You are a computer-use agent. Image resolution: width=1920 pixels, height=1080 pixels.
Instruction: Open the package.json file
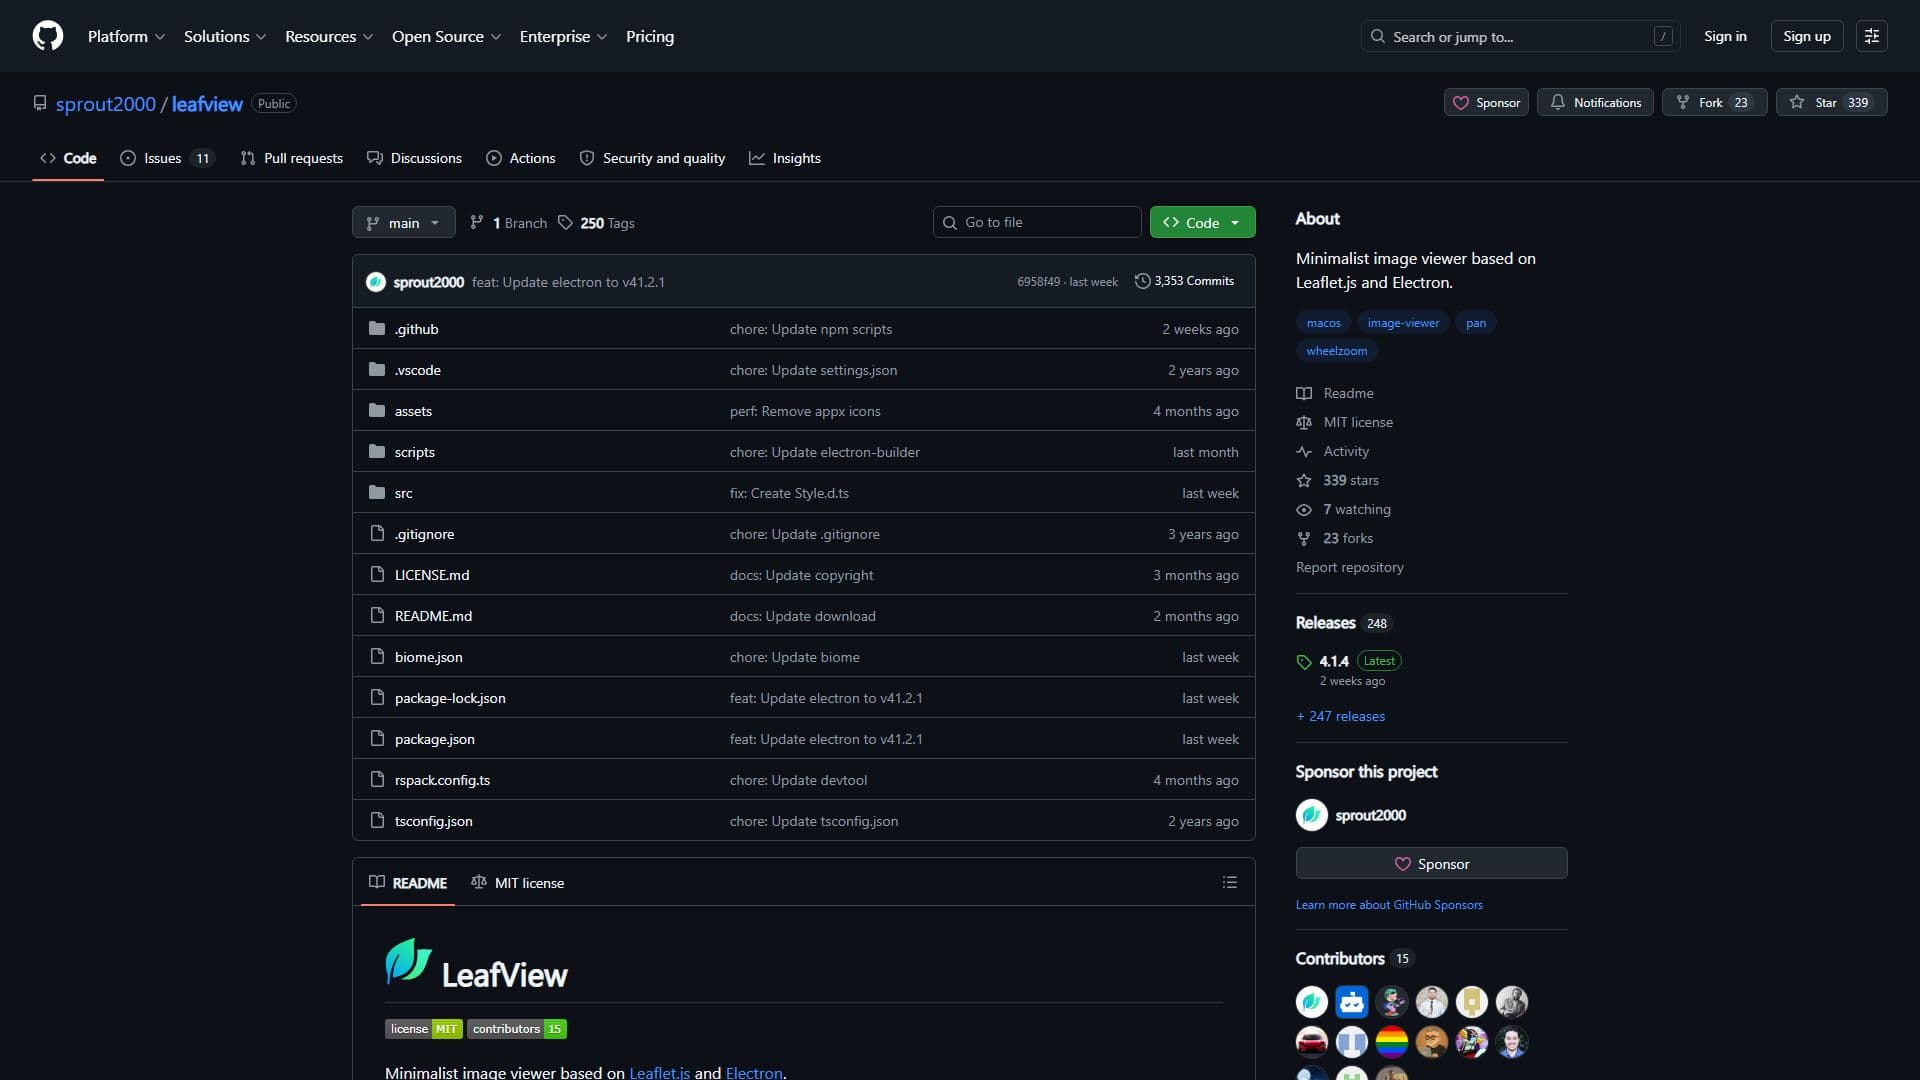[434, 739]
